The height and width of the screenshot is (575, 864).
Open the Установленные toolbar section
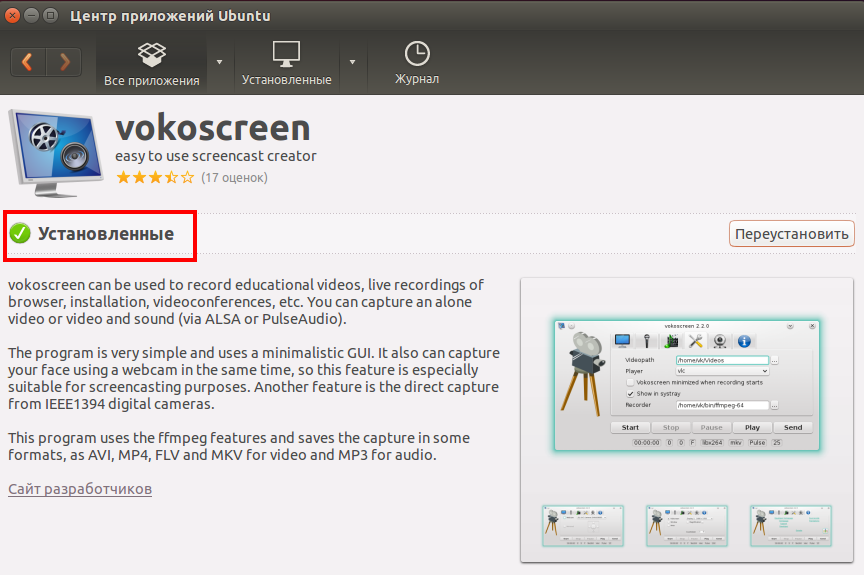coord(287,64)
